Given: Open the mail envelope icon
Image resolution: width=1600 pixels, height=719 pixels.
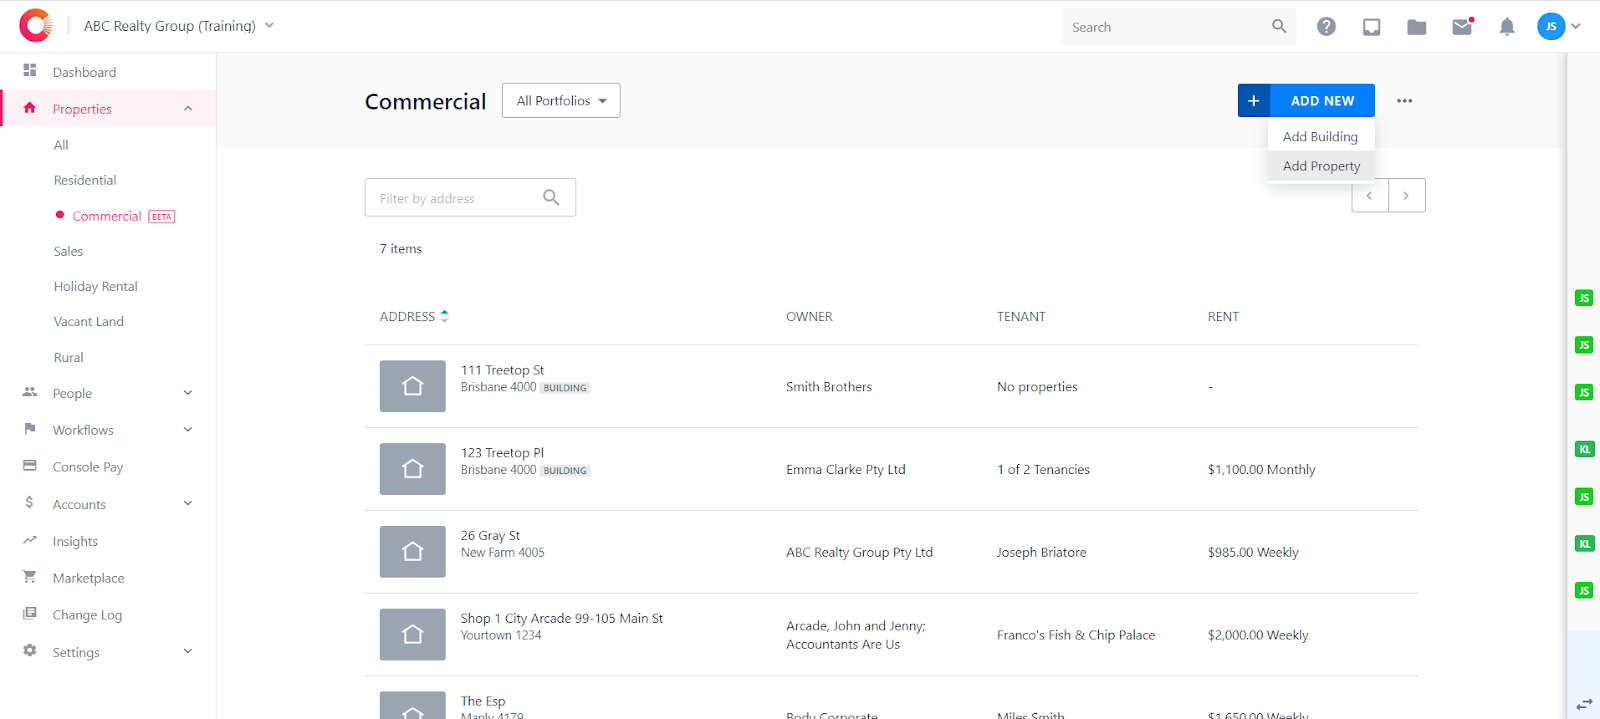Looking at the screenshot, I should (1462, 27).
